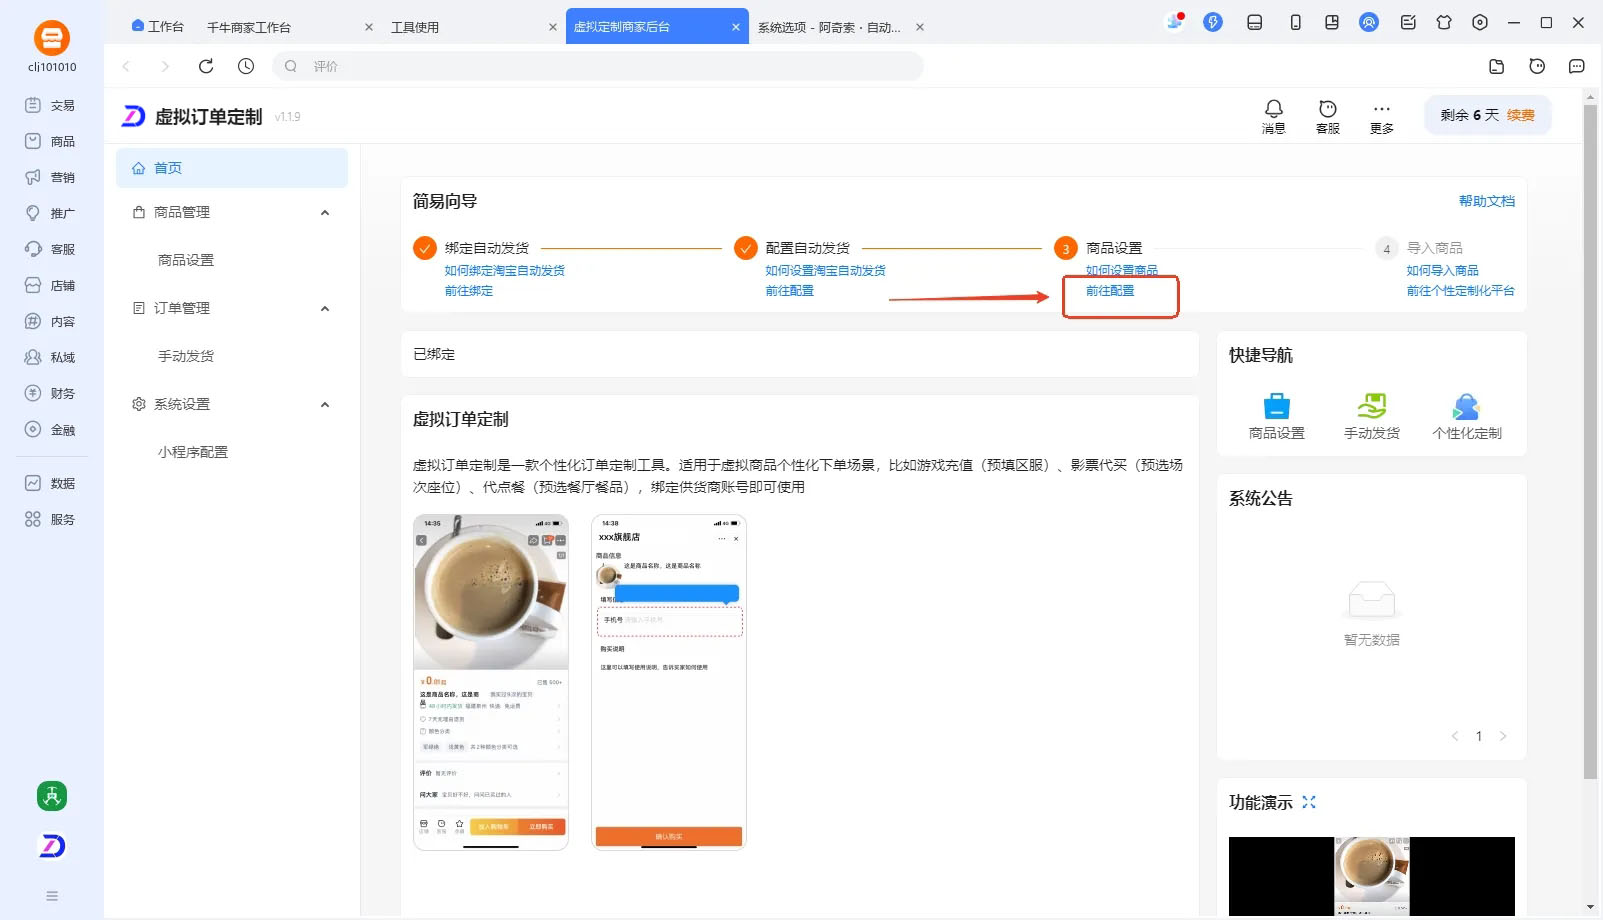Screen dimensions: 1603x920
Task: Click the chat bubble icon top right
Action: (1576, 66)
